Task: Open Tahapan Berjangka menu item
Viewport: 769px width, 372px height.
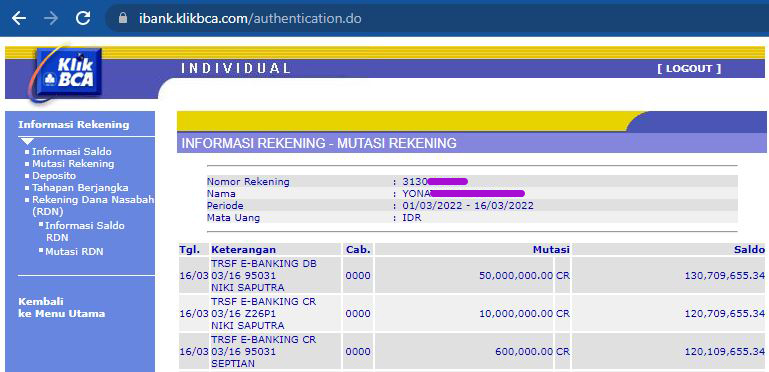Action: (80, 188)
